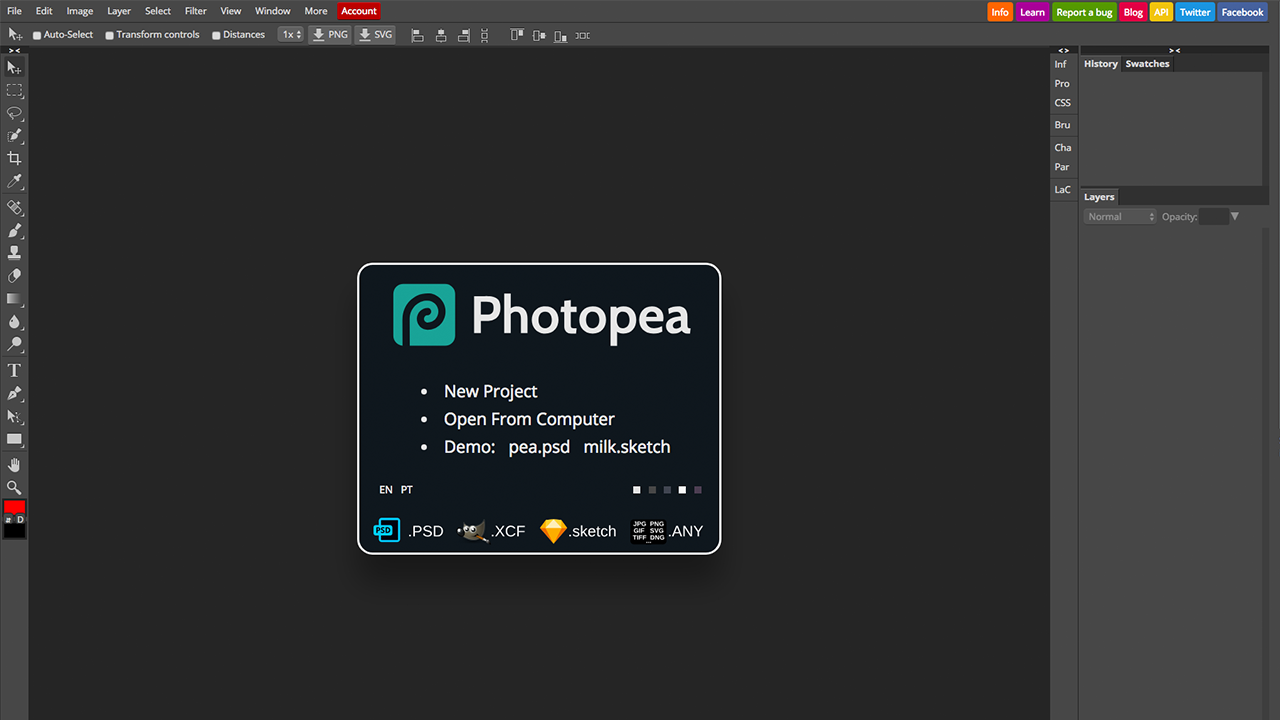Select the Type tool
This screenshot has width=1280, height=720.
pyautogui.click(x=14, y=371)
